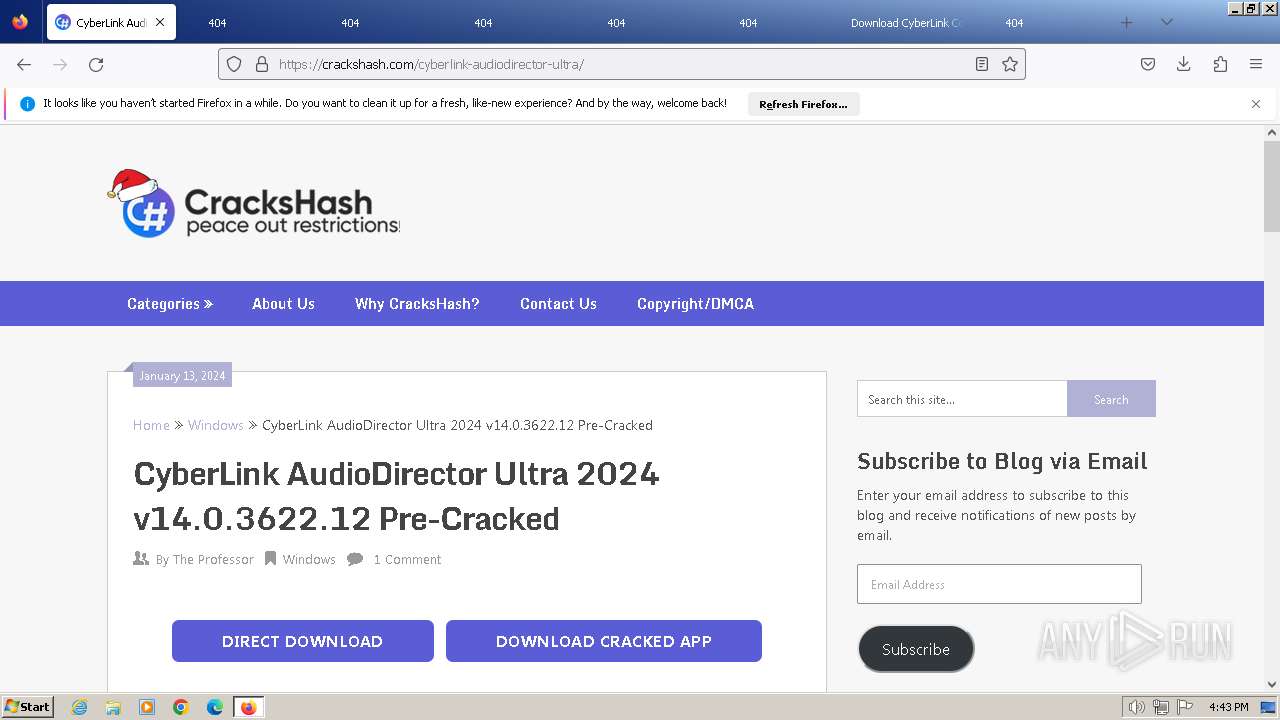This screenshot has height=720, width=1280.
Task: Click the DIRECT DOWNLOAD button
Action: 303,641
